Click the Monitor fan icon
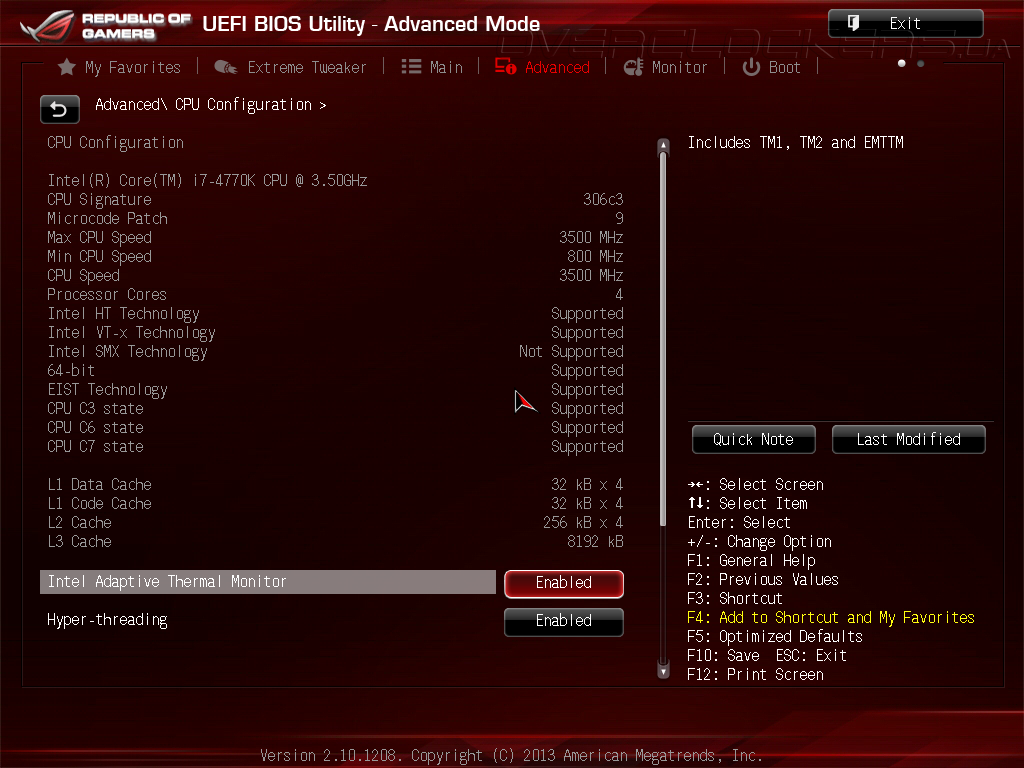 (x=633, y=67)
